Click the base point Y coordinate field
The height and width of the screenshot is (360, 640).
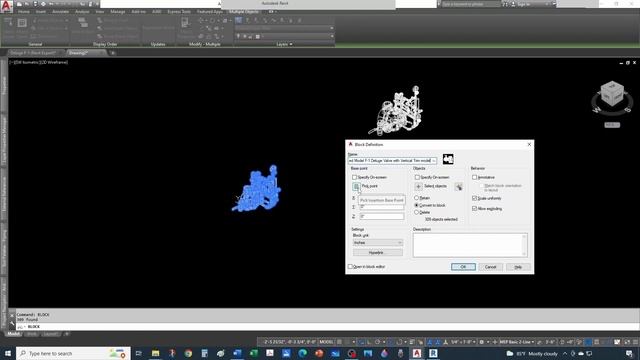tap(382, 207)
